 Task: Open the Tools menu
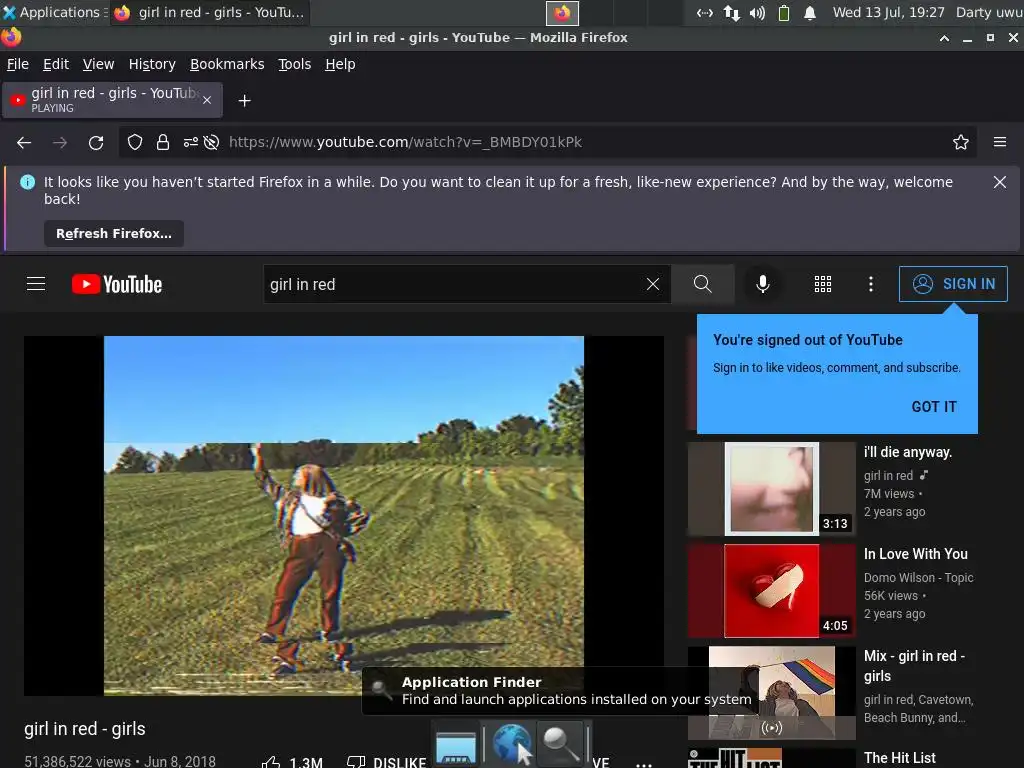pyautogui.click(x=295, y=64)
